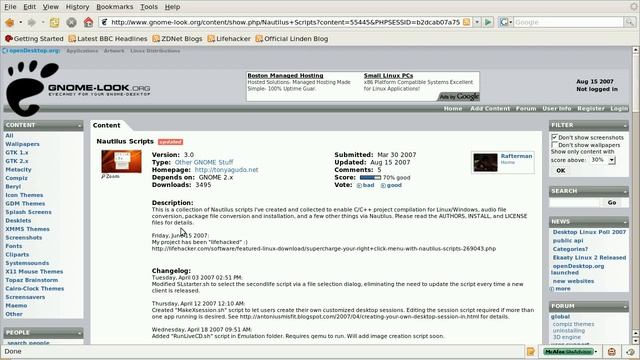Screen dimensions: 640x360
Task: Open the Help menu
Action: tap(172, 7)
